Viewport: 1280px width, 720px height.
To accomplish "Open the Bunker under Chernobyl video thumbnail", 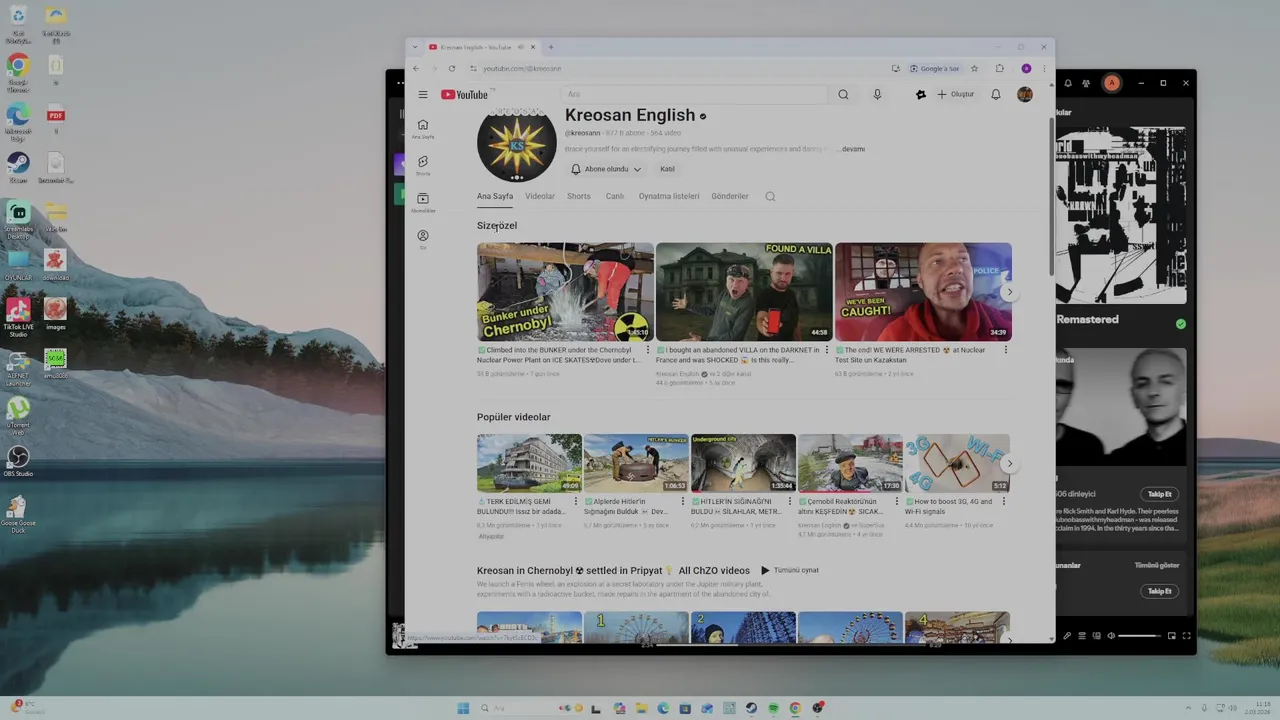I will 565,292.
